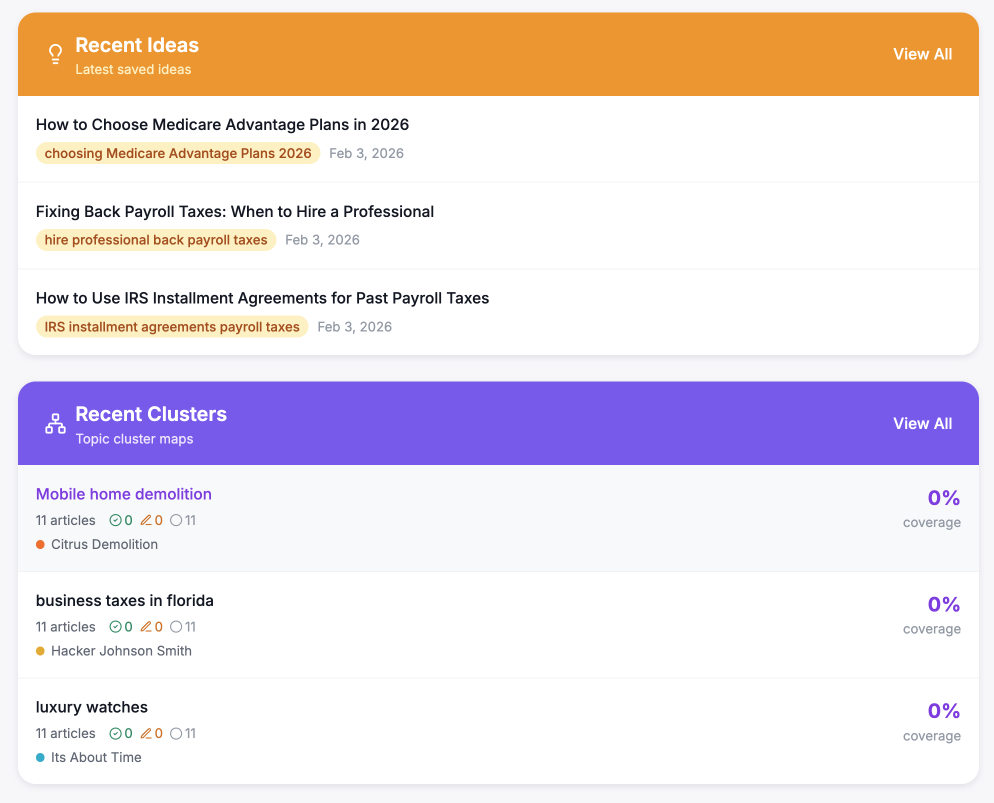
Task: Select the Medicare Advantage Plans idea
Action: click(222, 124)
